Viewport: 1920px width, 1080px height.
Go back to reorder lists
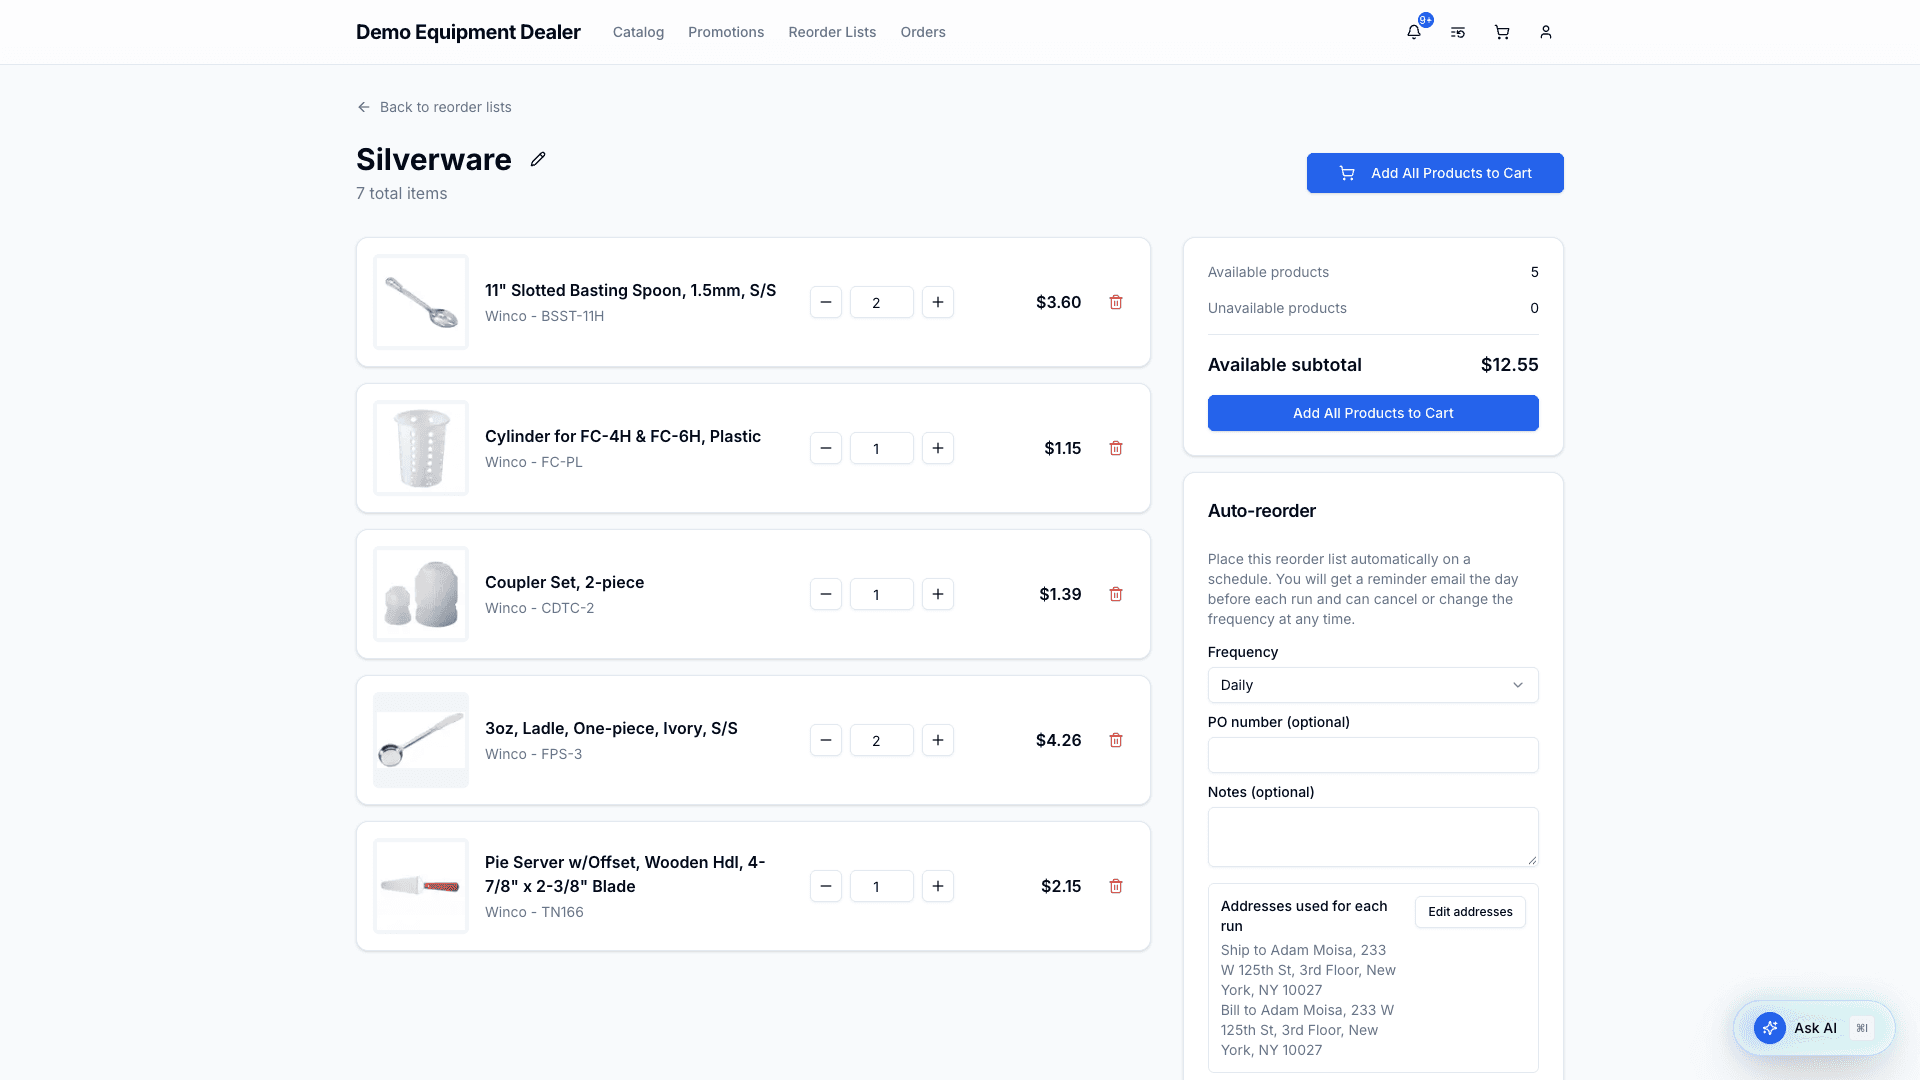pos(434,107)
